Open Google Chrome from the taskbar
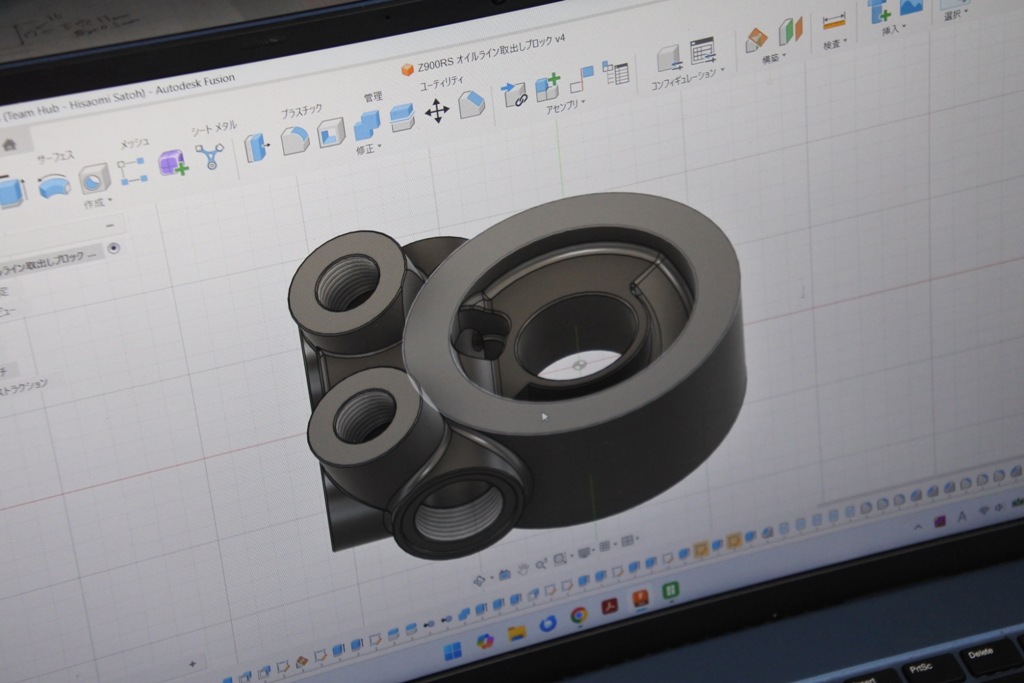The height and width of the screenshot is (683, 1024). tap(579, 616)
